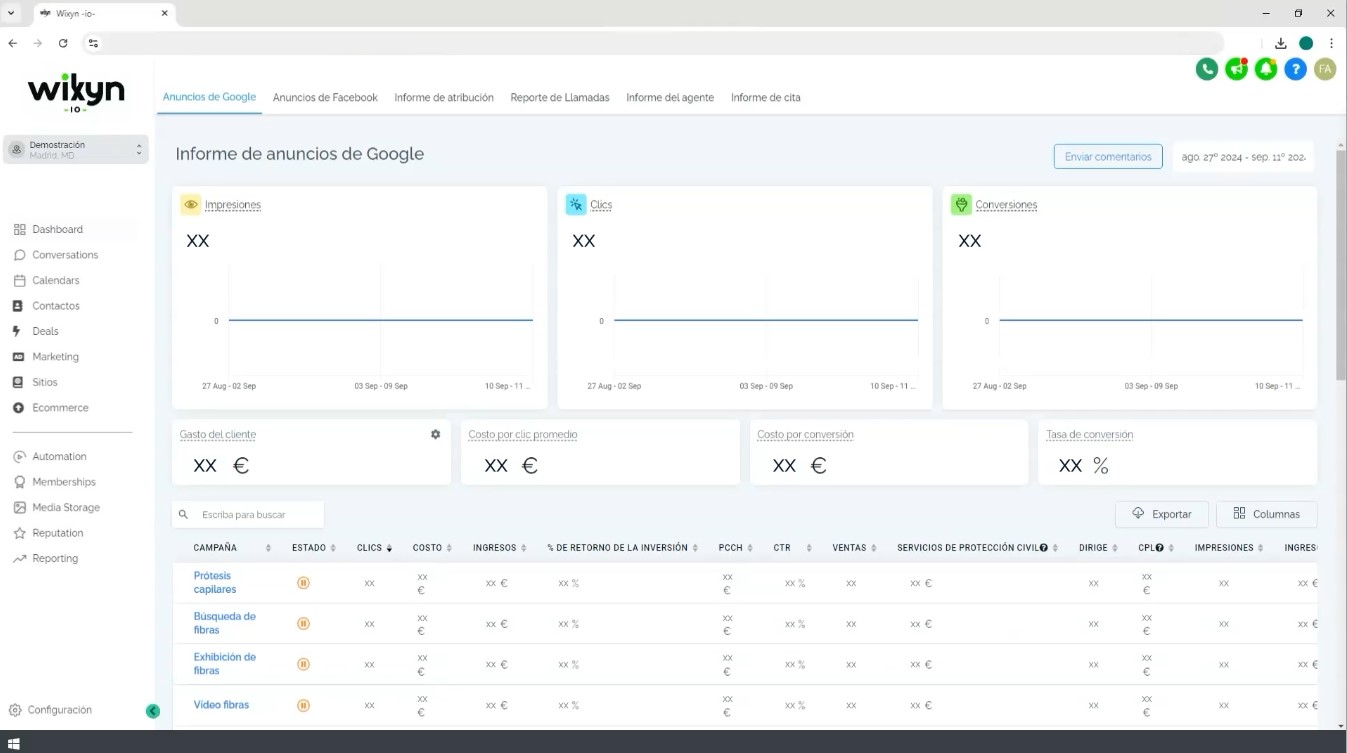Click Servicios de Protección Civil help icon
Image resolution: width=1347 pixels, height=753 pixels.
[1043, 548]
